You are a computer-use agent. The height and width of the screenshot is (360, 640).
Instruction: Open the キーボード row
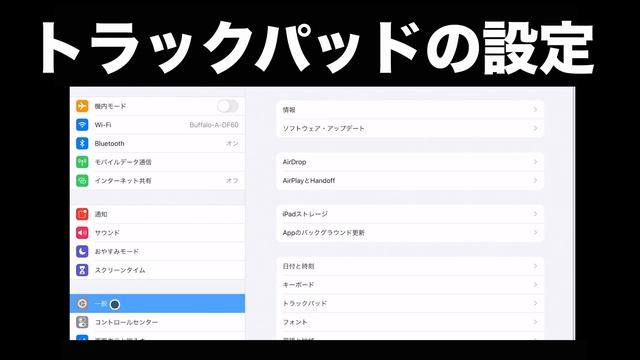click(x=410, y=284)
